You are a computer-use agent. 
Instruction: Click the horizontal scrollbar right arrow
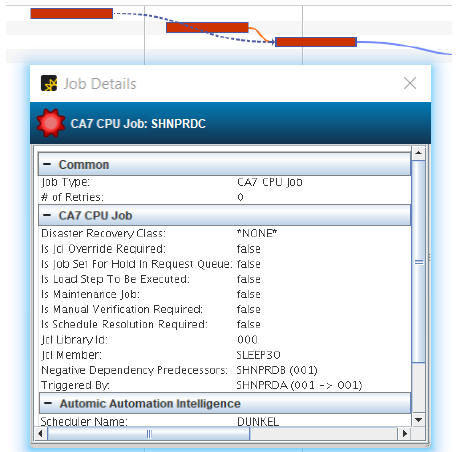click(405, 434)
